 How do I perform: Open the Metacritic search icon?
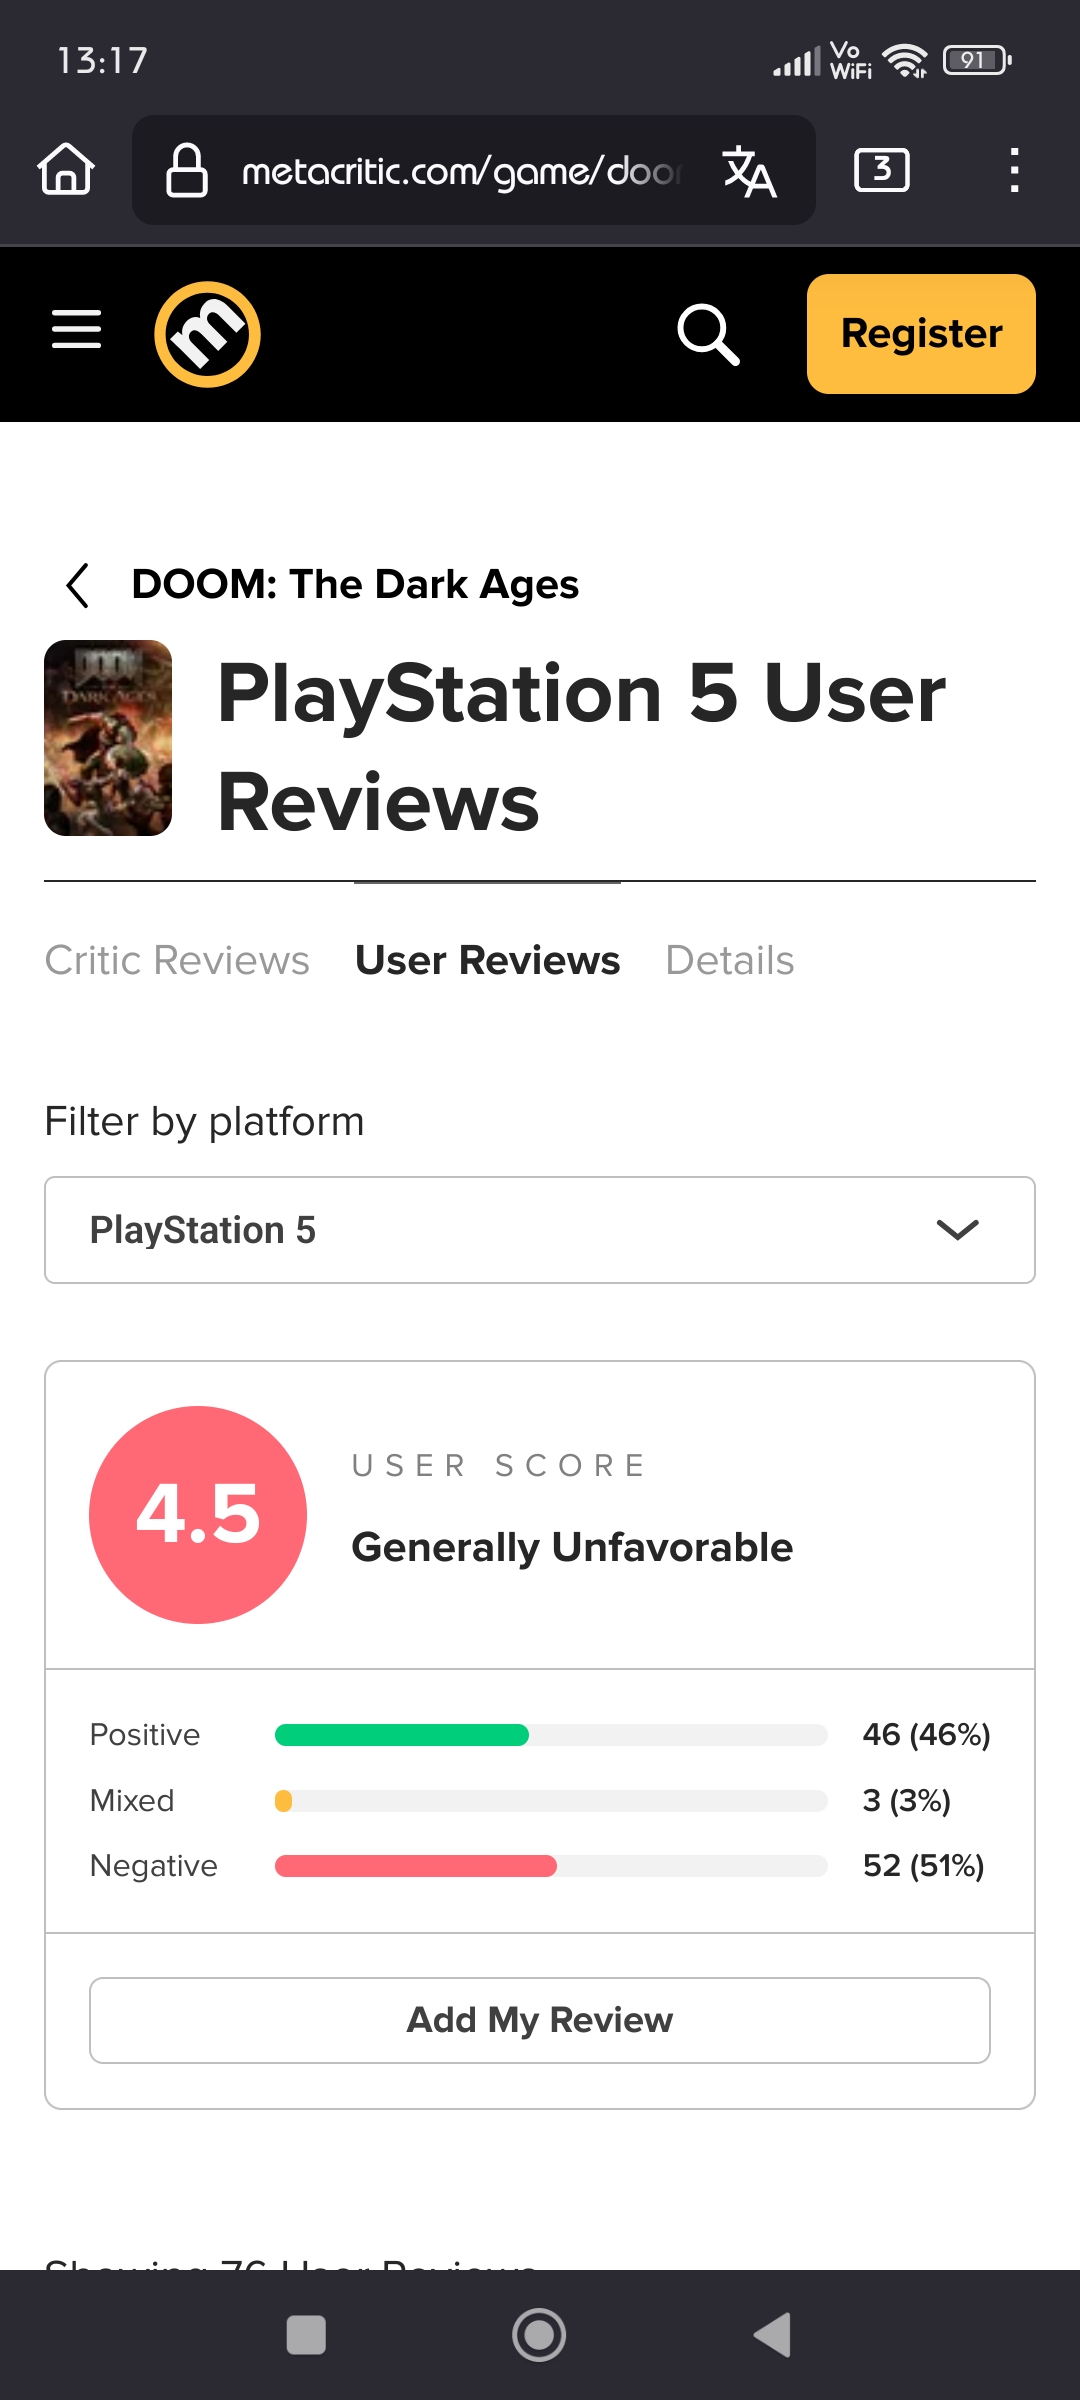pyautogui.click(x=708, y=334)
